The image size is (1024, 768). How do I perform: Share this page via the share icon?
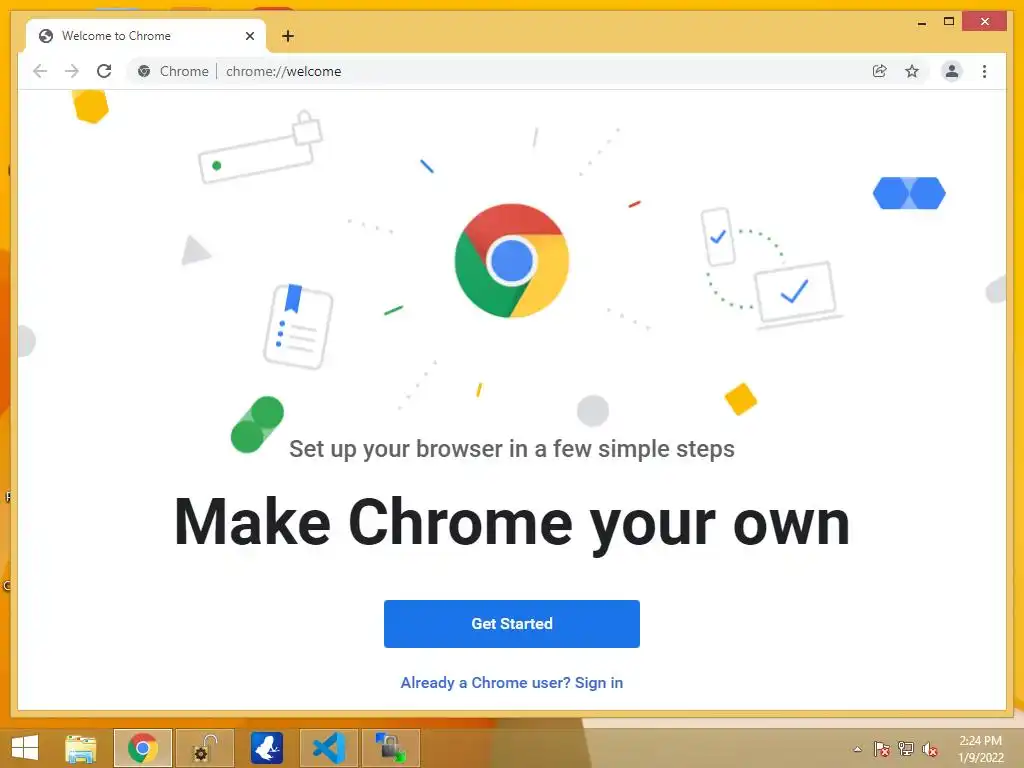(880, 71)
